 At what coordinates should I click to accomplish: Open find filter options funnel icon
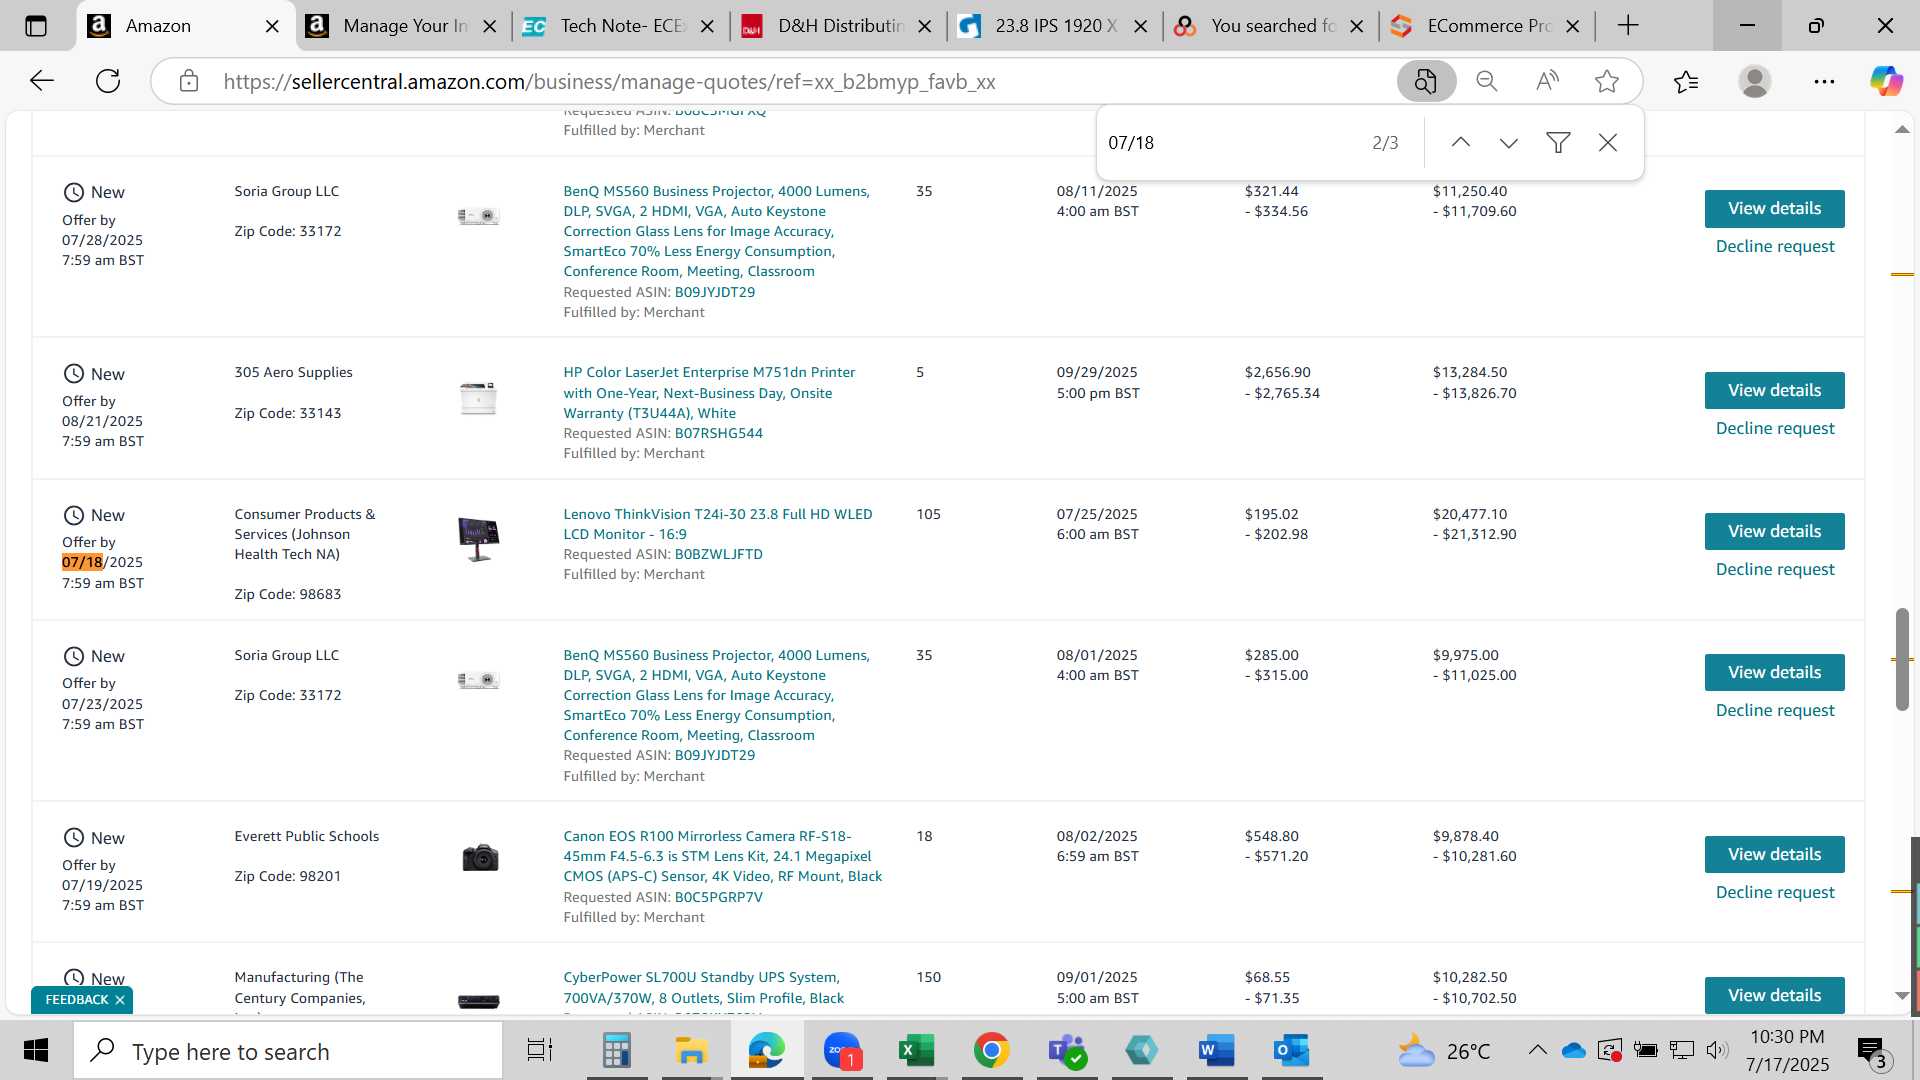[1558, 143]
